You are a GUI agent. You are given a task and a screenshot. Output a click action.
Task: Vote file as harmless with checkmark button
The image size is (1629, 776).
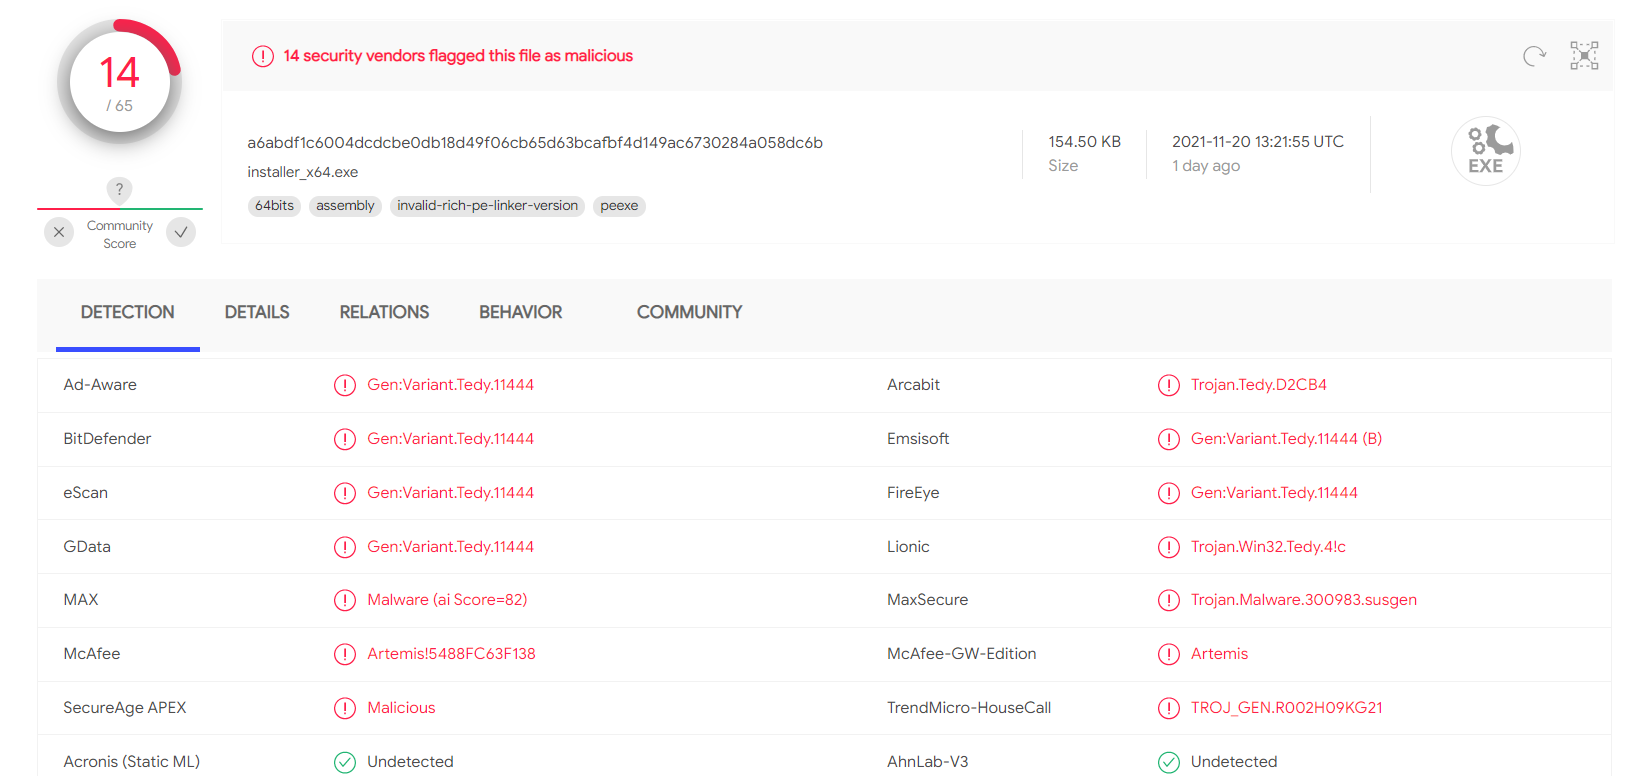[181, 232]
